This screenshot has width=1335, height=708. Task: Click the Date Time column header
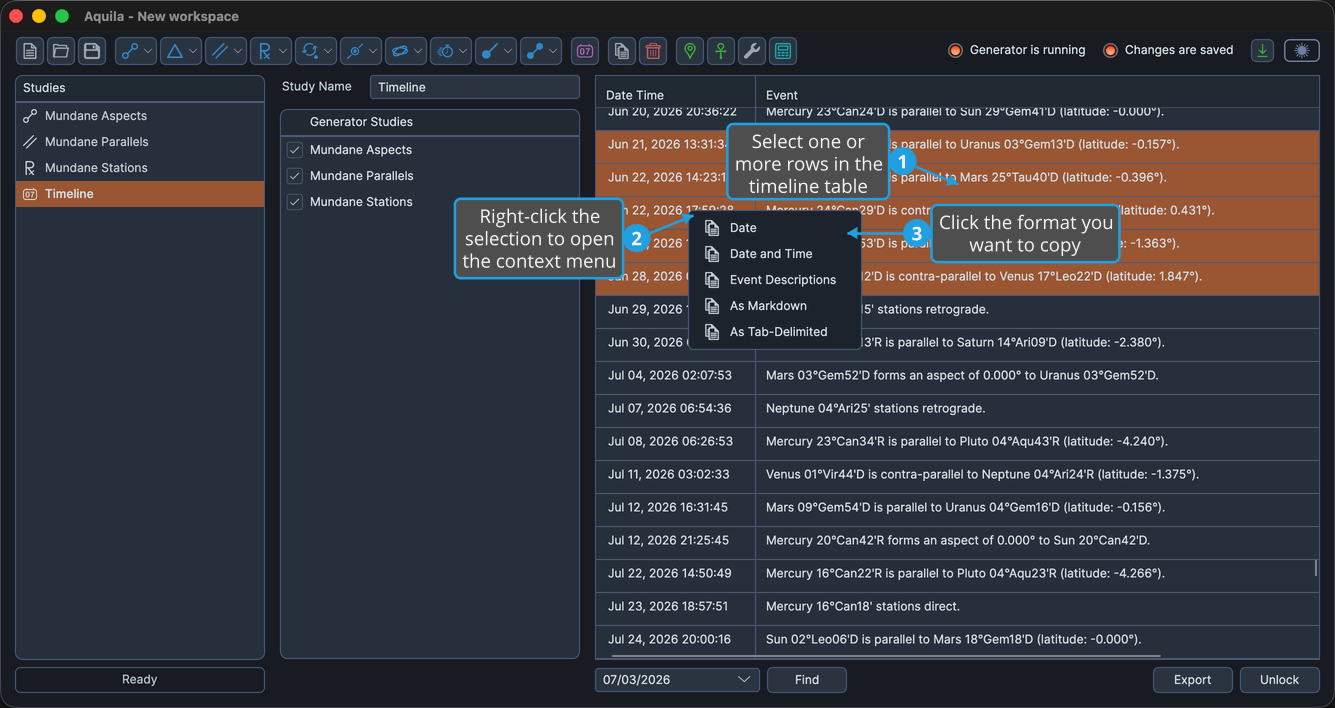675,95
